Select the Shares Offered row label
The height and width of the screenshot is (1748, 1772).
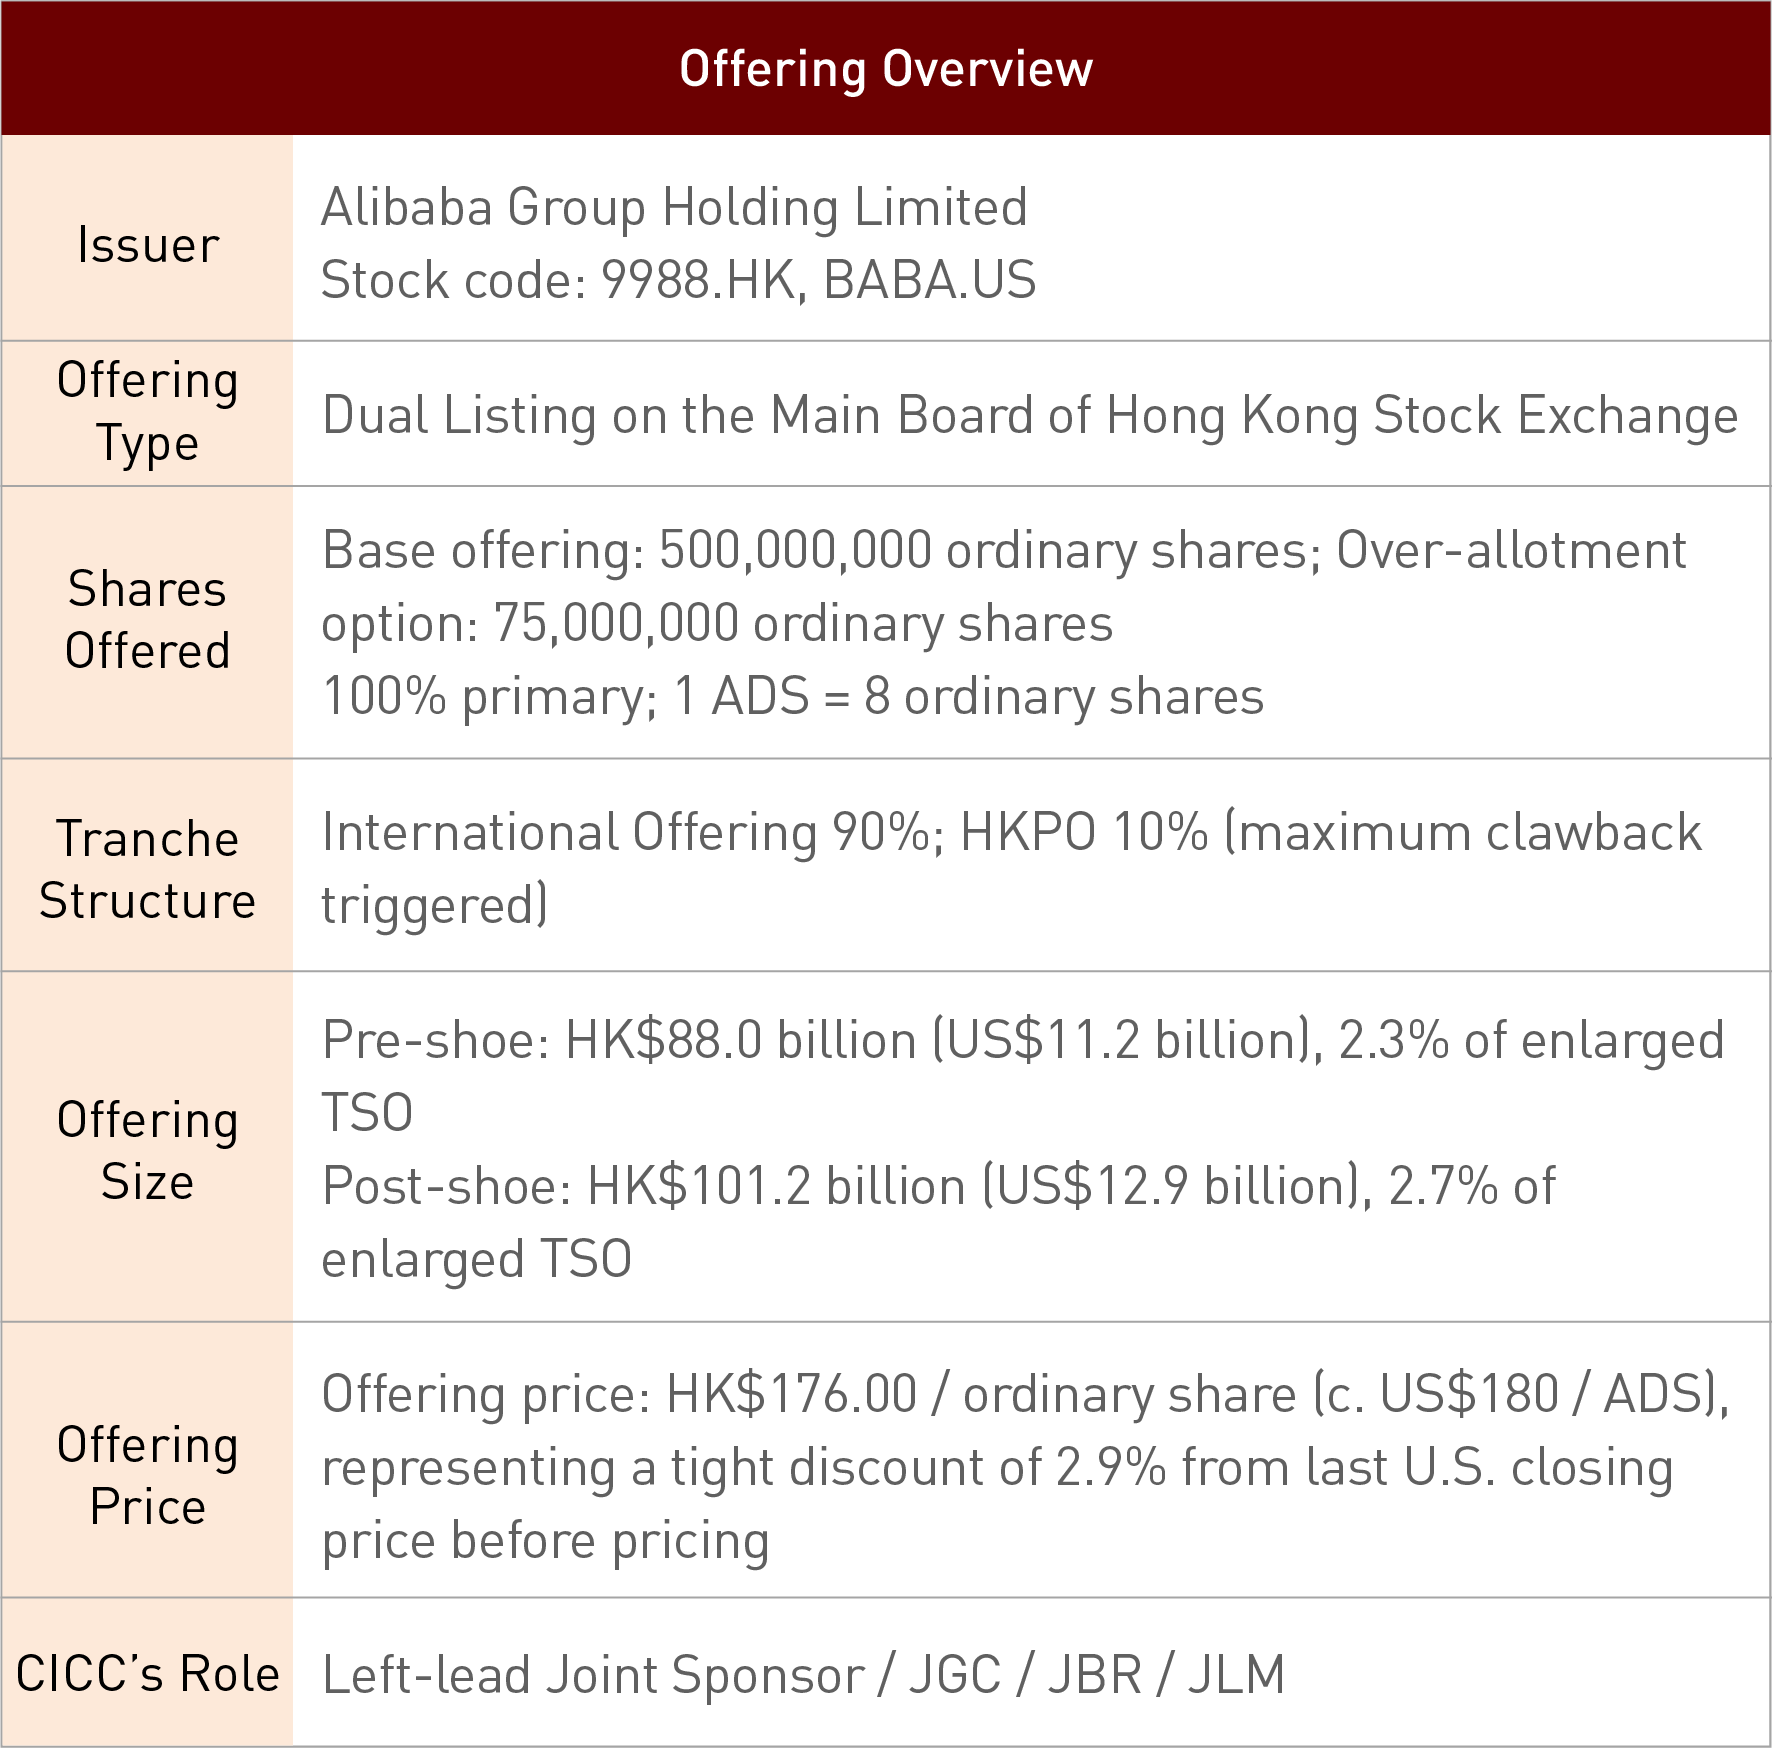coord(148,620)
